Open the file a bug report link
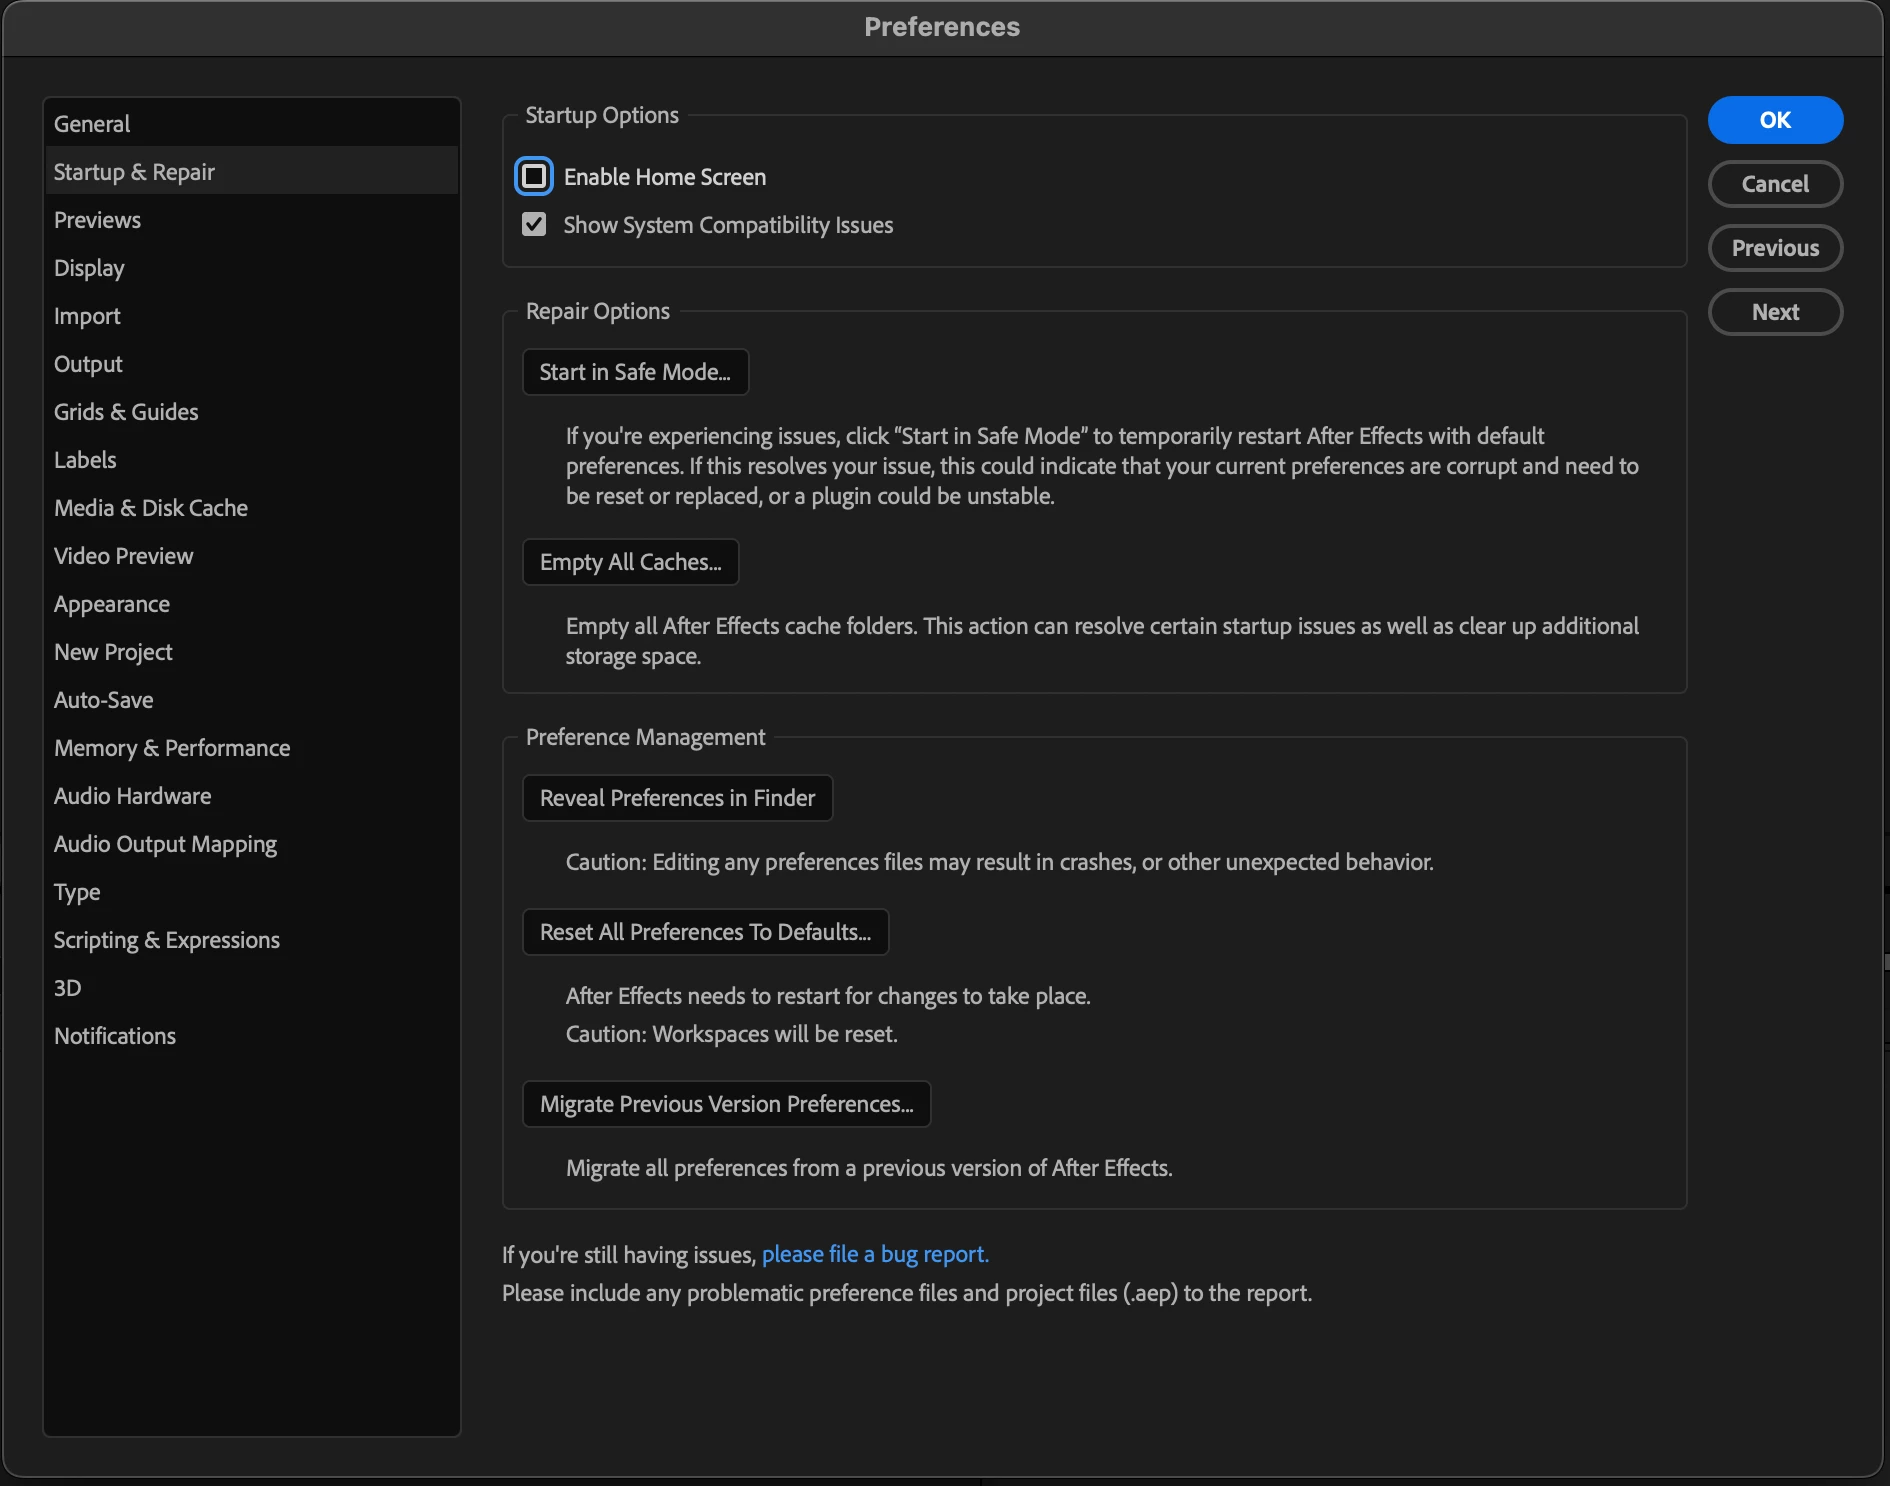Screen dimensions: 1890x1486 pyautogui.click(x=875, y=1254)
